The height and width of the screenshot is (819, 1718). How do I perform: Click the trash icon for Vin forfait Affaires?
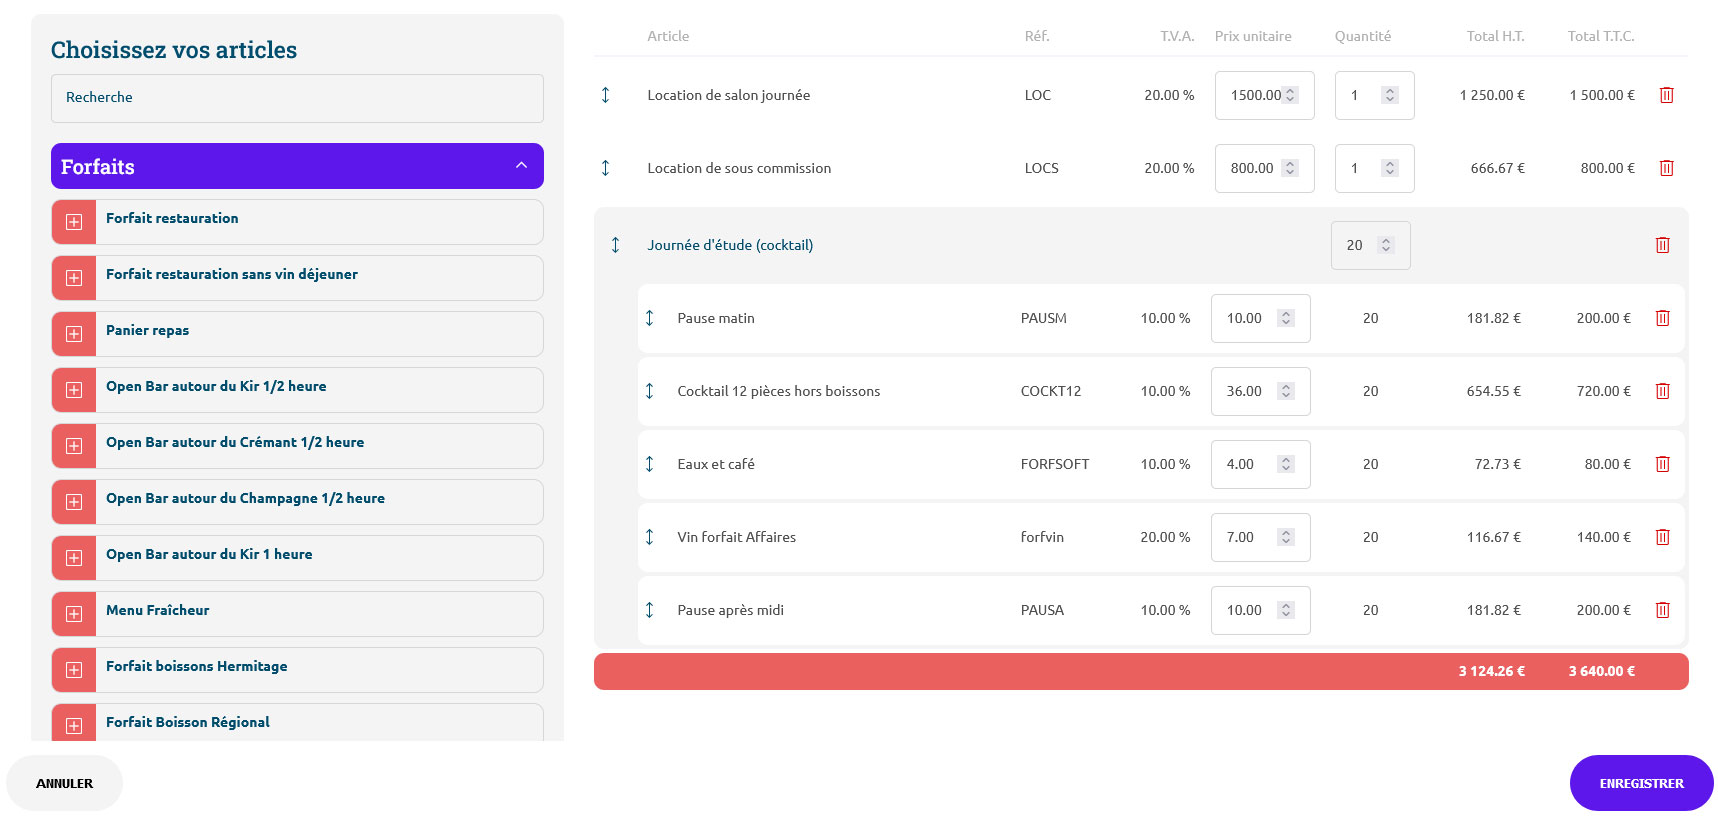1662,537
